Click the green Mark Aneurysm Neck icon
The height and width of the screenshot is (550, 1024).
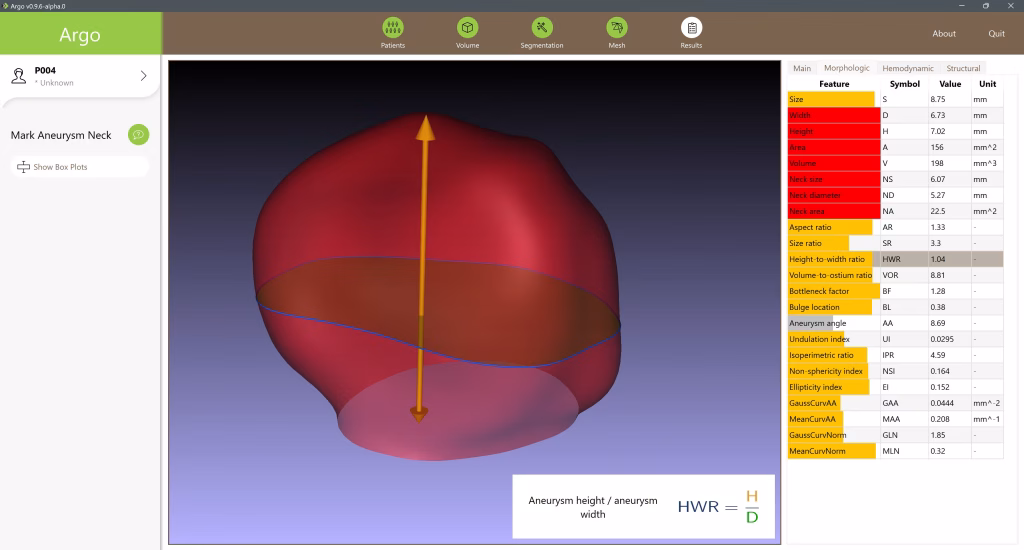(x=138, y=135)
